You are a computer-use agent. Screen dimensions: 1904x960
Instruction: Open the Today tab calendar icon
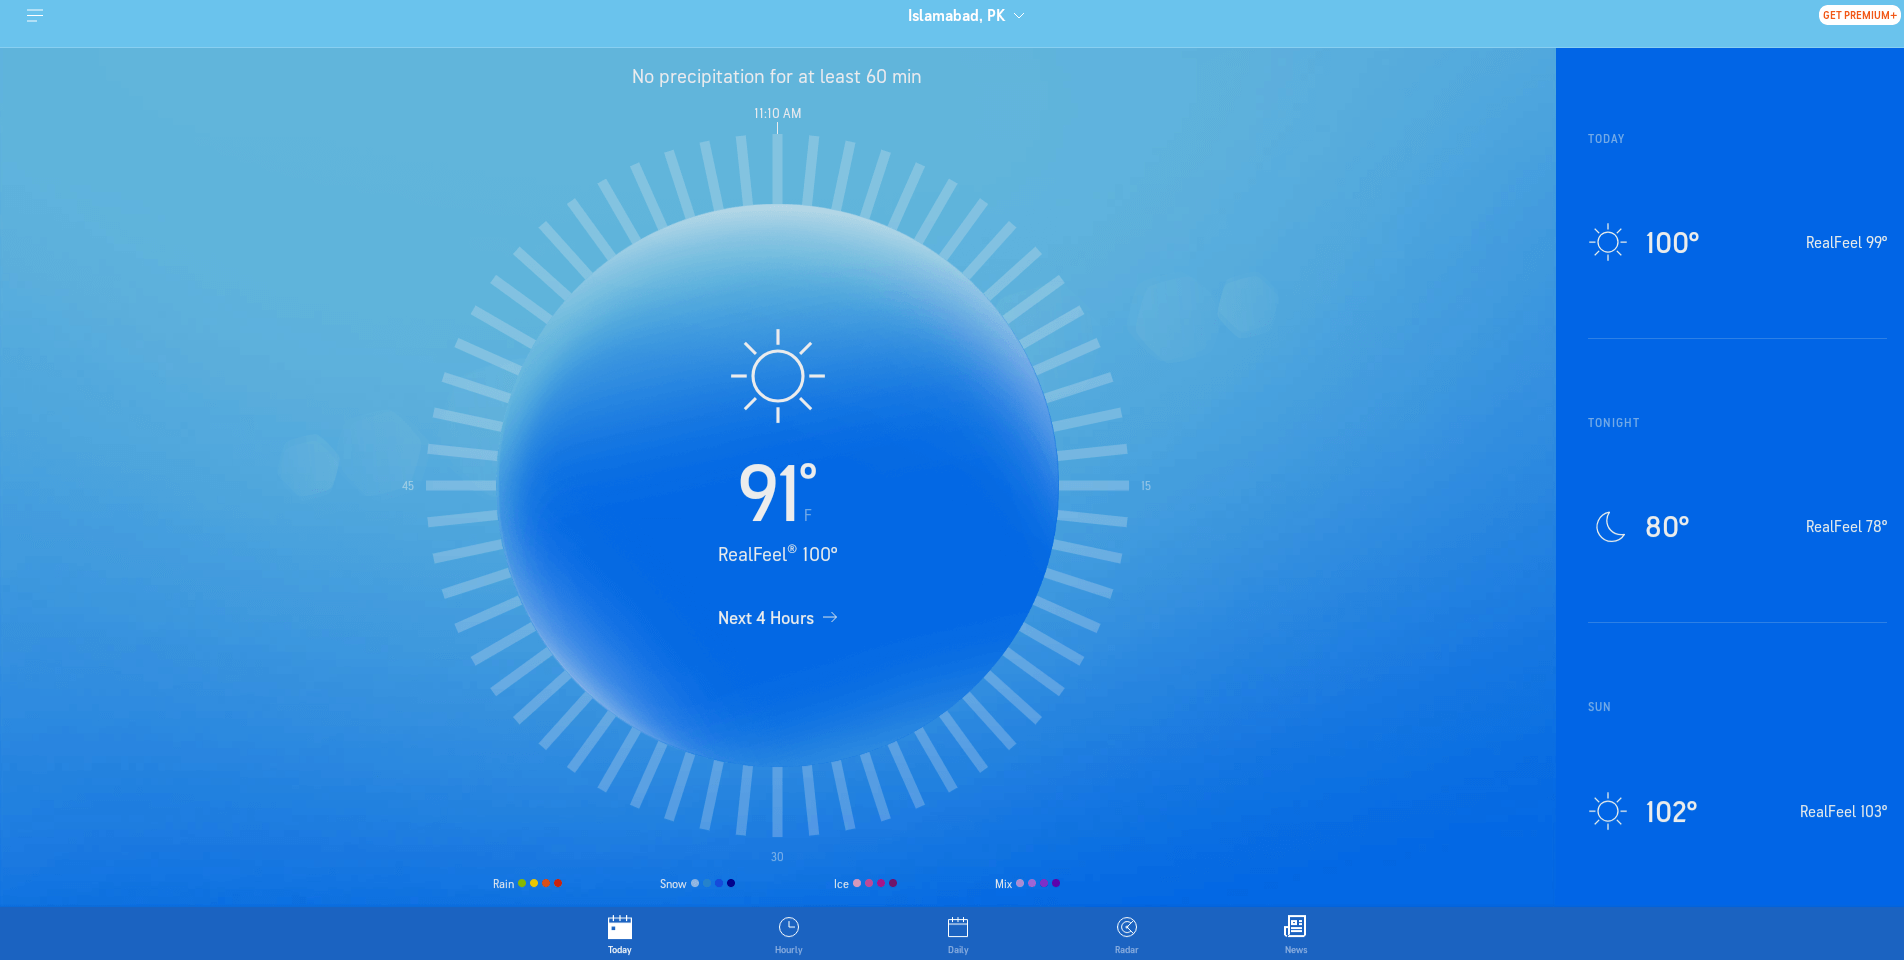coord(620,927)
